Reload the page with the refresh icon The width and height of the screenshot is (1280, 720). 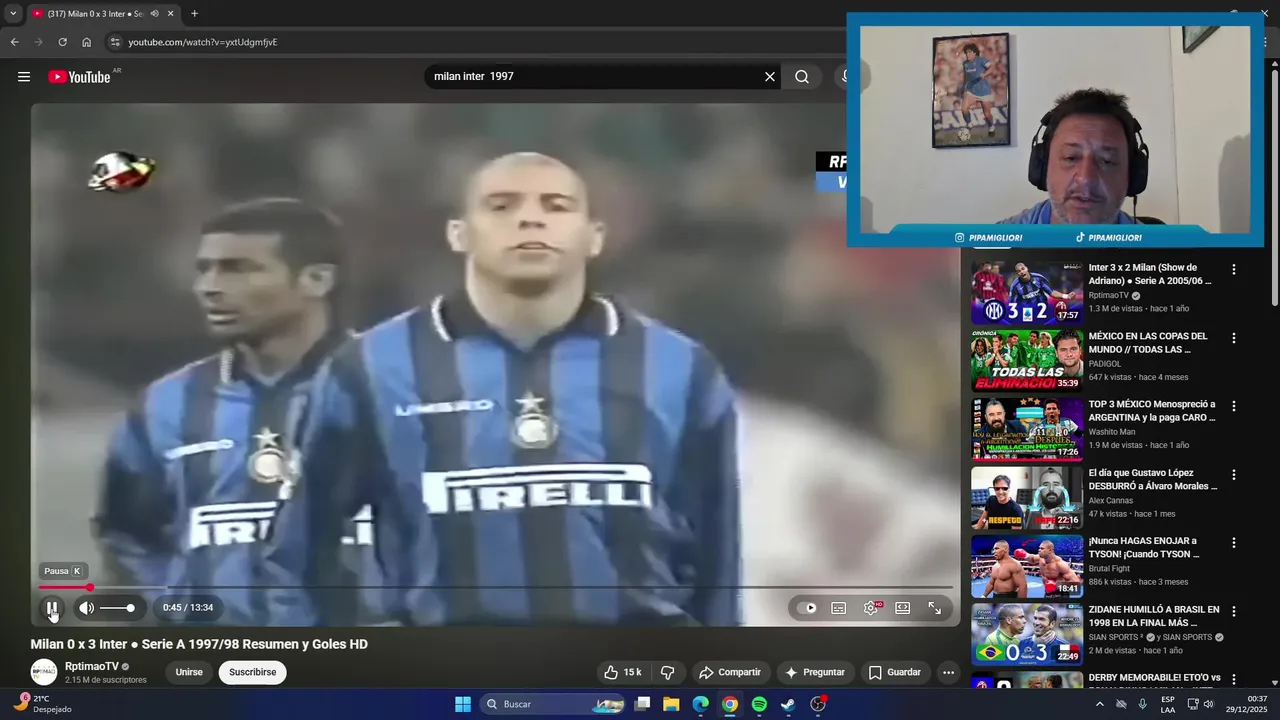click(62, 42)
